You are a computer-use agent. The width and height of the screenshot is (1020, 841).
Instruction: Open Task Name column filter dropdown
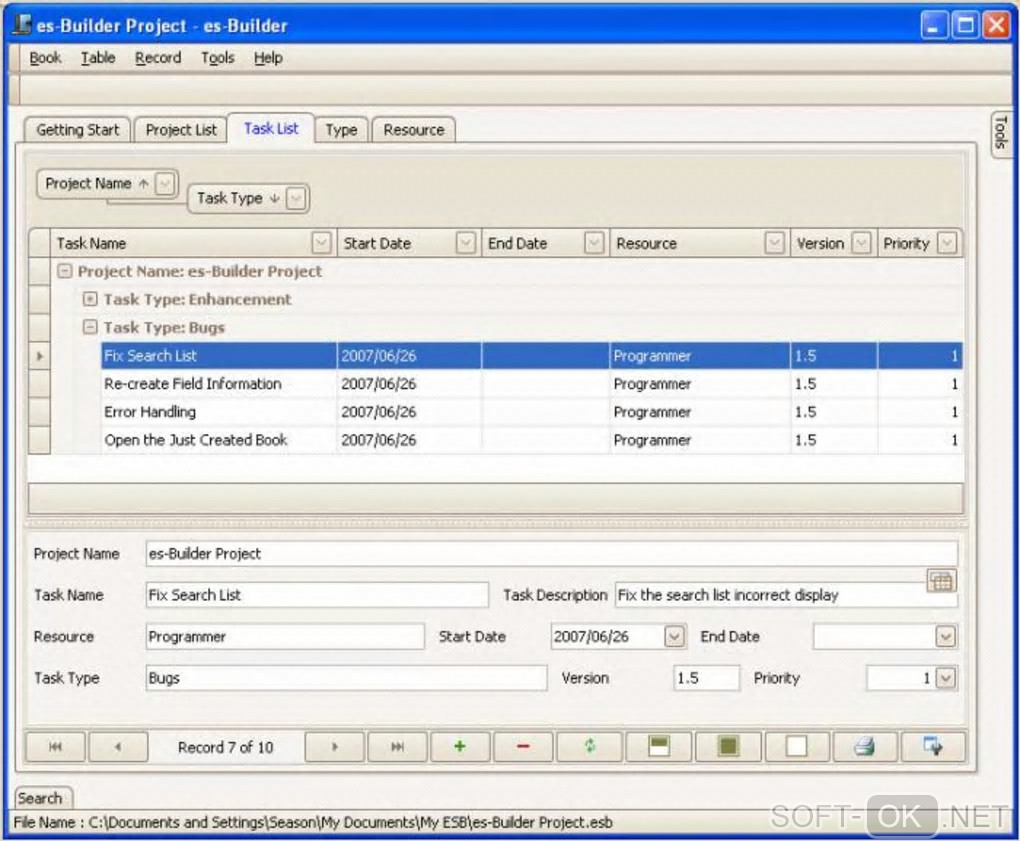321,243
